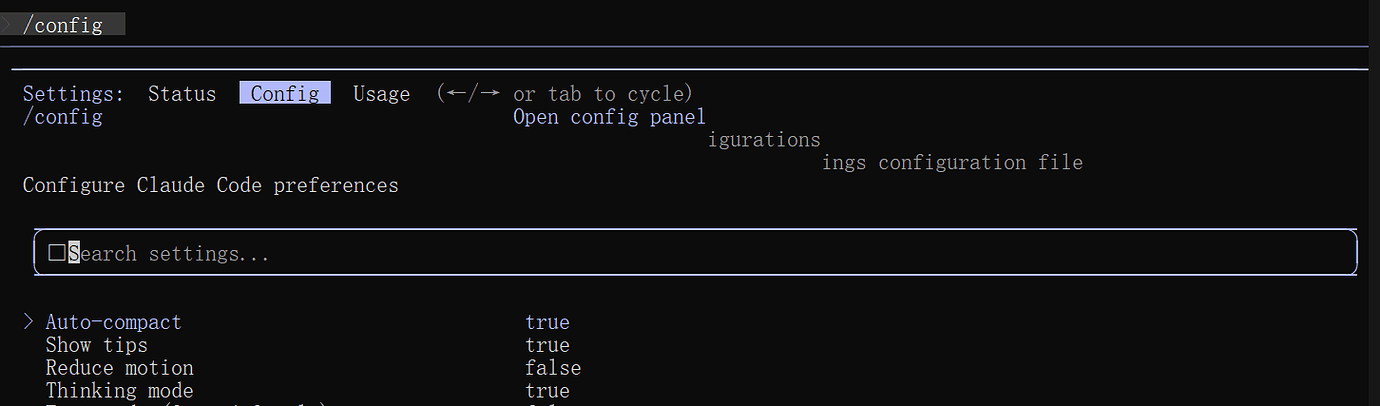This screenshot has height=406, width=1380.
Task: Switch to the Status tab
Action: [x=182, y=93]
